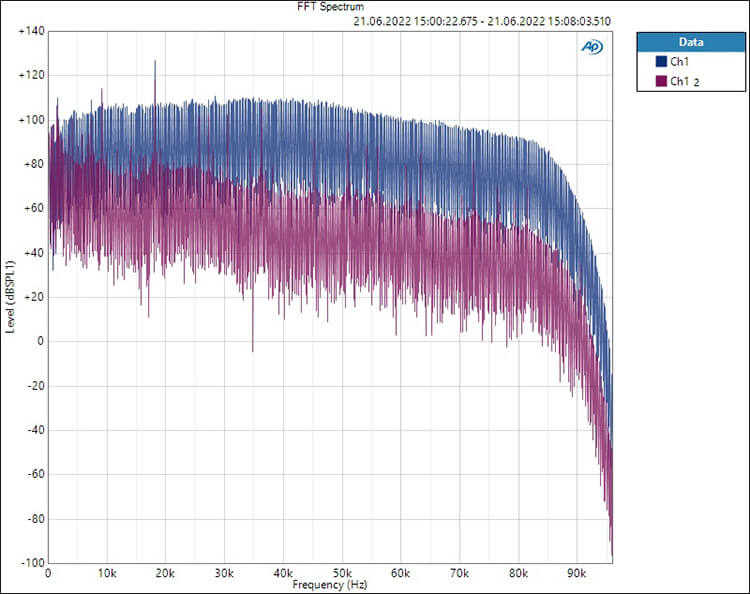Screen dimensions: 750x594
Task: Click the 70k tick on frequency axis
Action: [459, 573]
